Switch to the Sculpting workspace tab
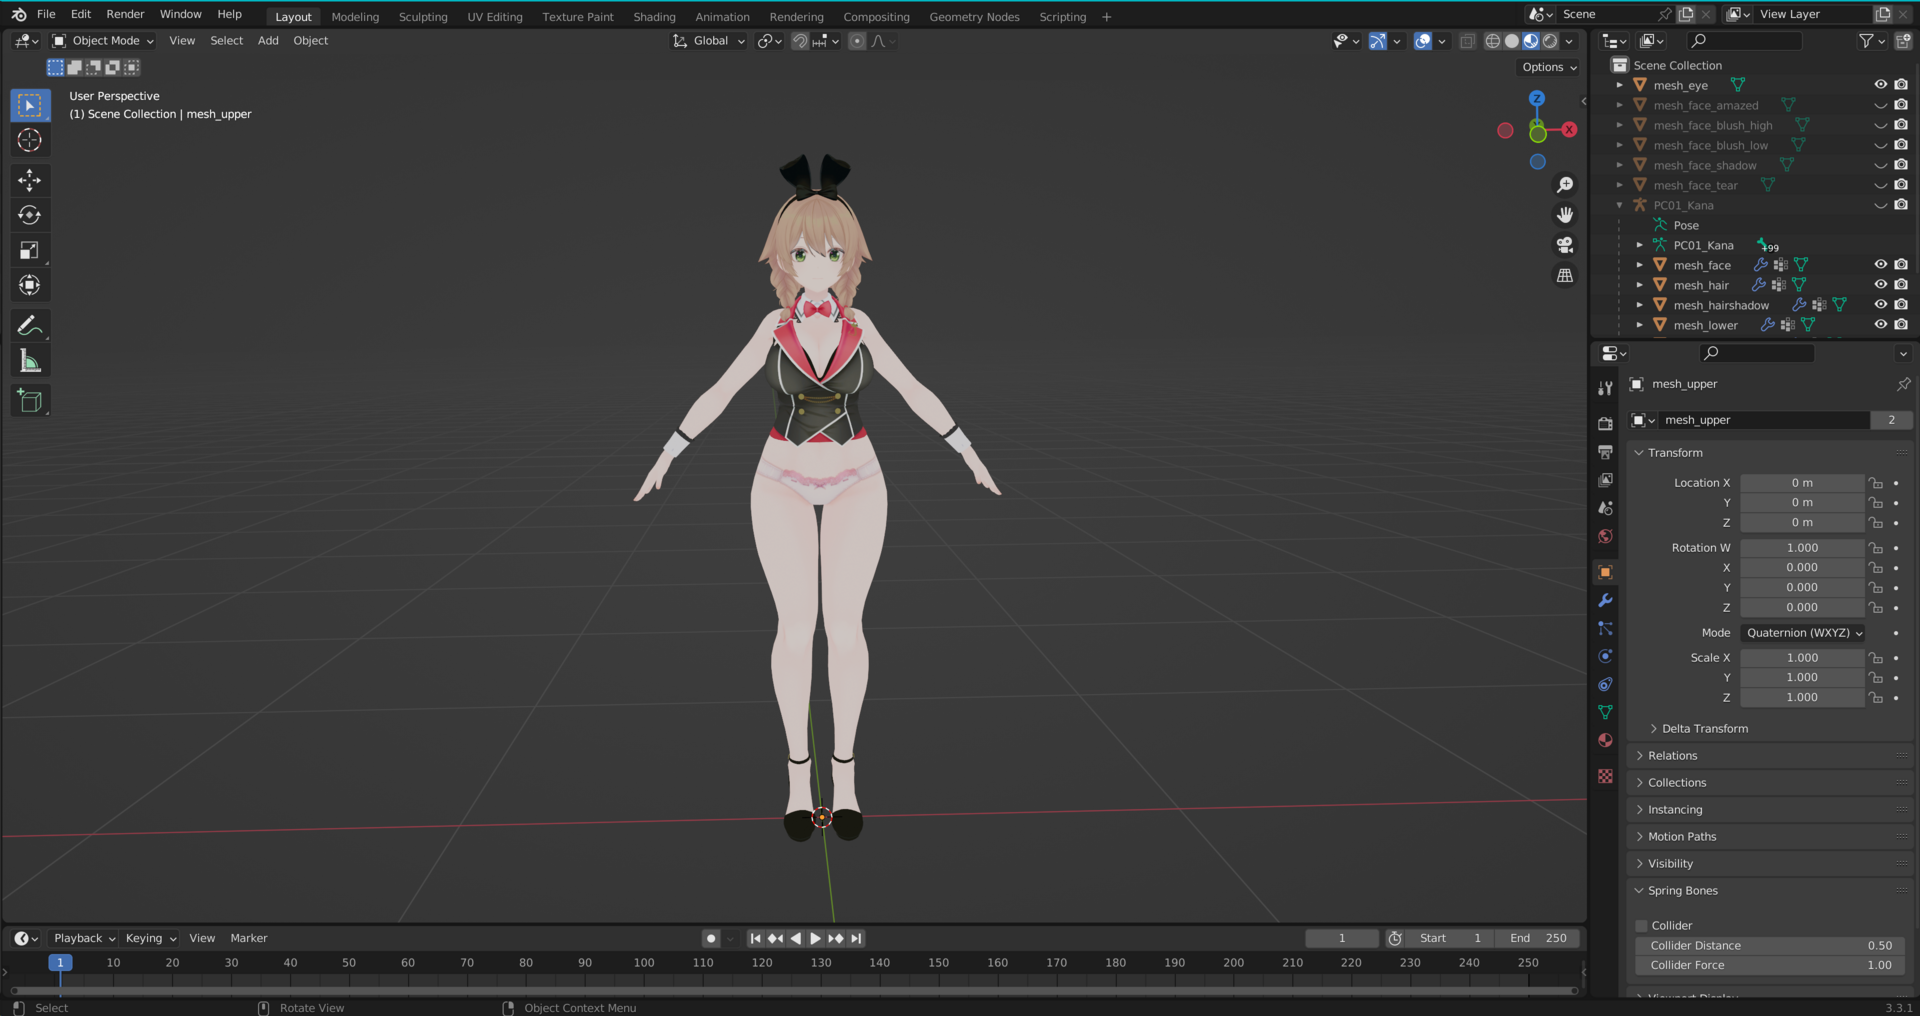 pos(423,17)
